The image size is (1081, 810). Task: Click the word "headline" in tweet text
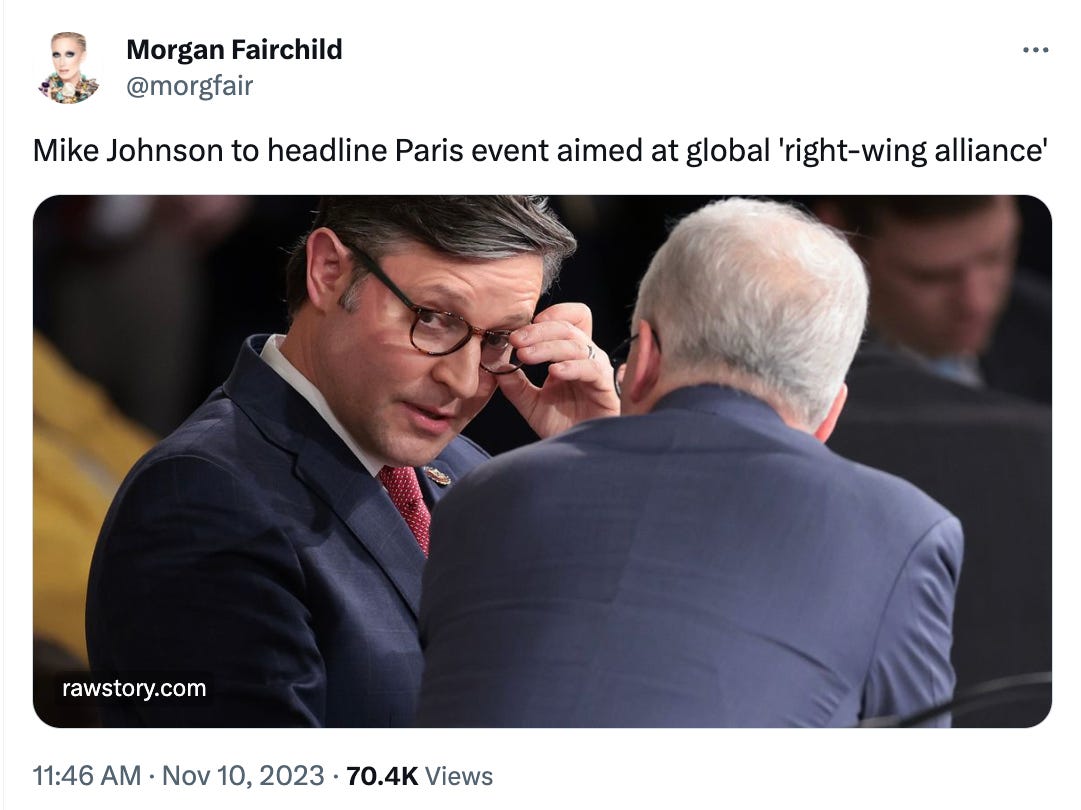click(x=327, y=150)
